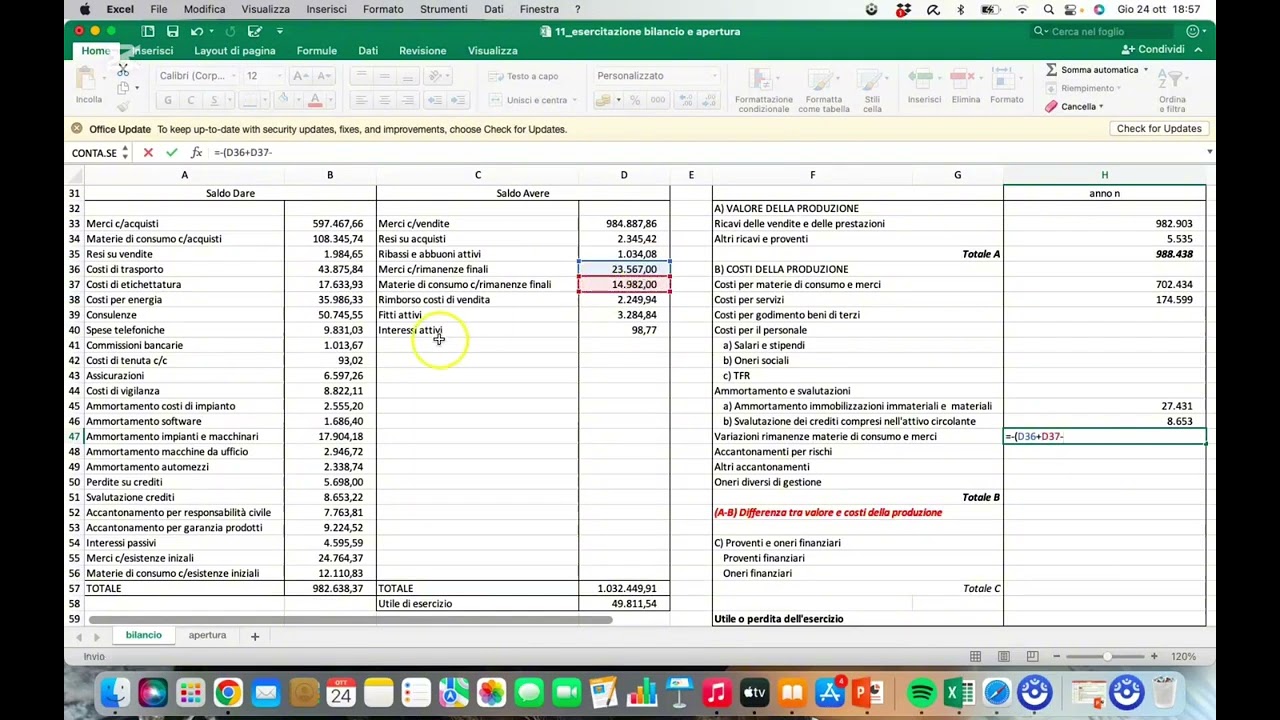This screenshot has height=720, width=1280.
Task: Click the thousands separator 000 button
Action: pos(657,100)
